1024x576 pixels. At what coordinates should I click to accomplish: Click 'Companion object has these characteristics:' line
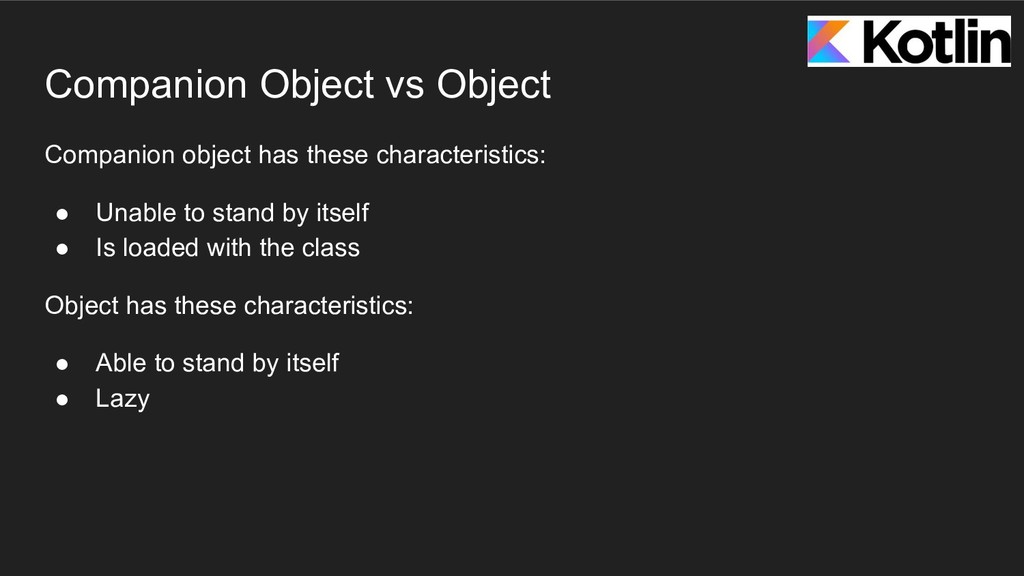pos(295,157)
